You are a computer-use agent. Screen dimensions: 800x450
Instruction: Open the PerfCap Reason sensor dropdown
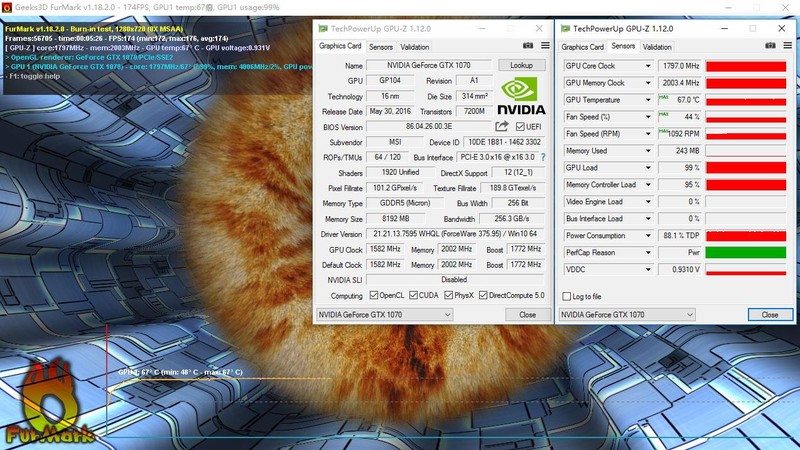coord(648,253)
